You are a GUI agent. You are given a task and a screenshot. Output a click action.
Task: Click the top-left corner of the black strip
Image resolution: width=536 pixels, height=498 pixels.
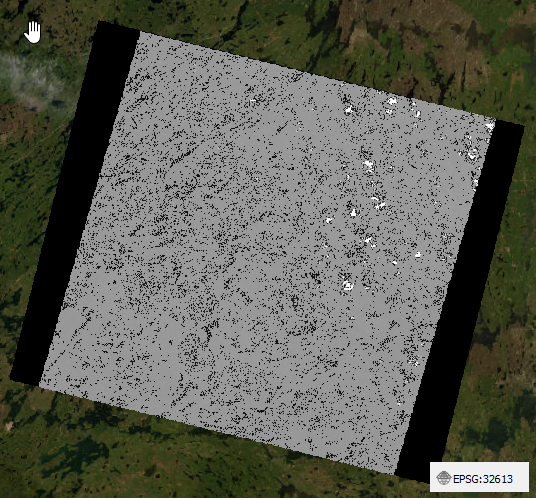tap(99, 22)
